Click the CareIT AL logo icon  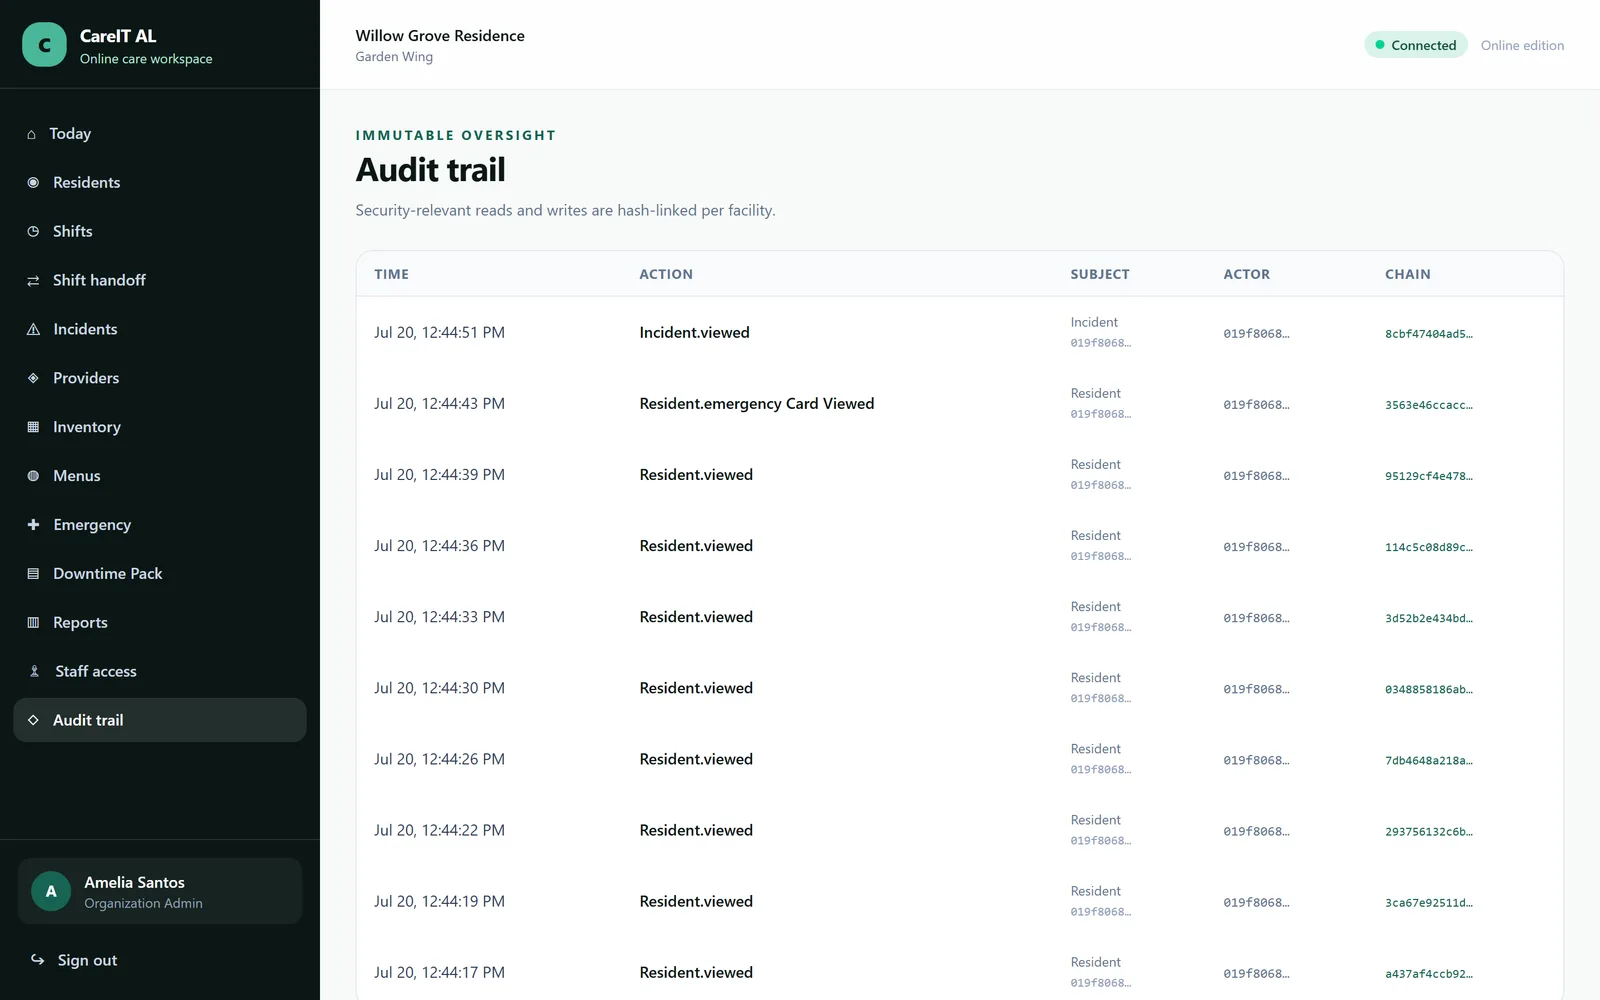point(44,45)
